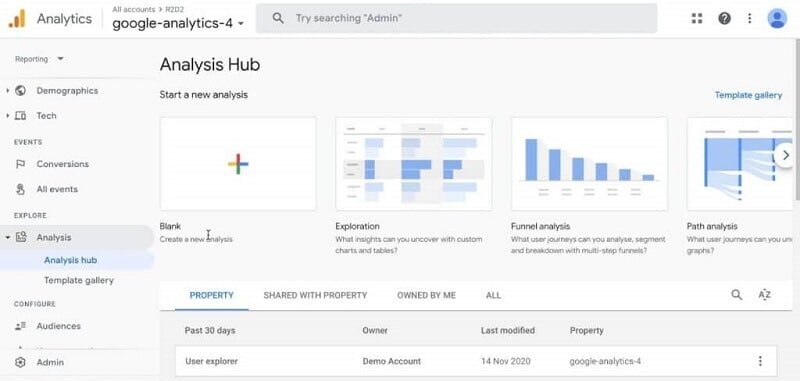Image resolution: width=800 pixels, height=381 pixels.
Task: Click the colorful plus icon for Blank
Action: coord(238,164)
